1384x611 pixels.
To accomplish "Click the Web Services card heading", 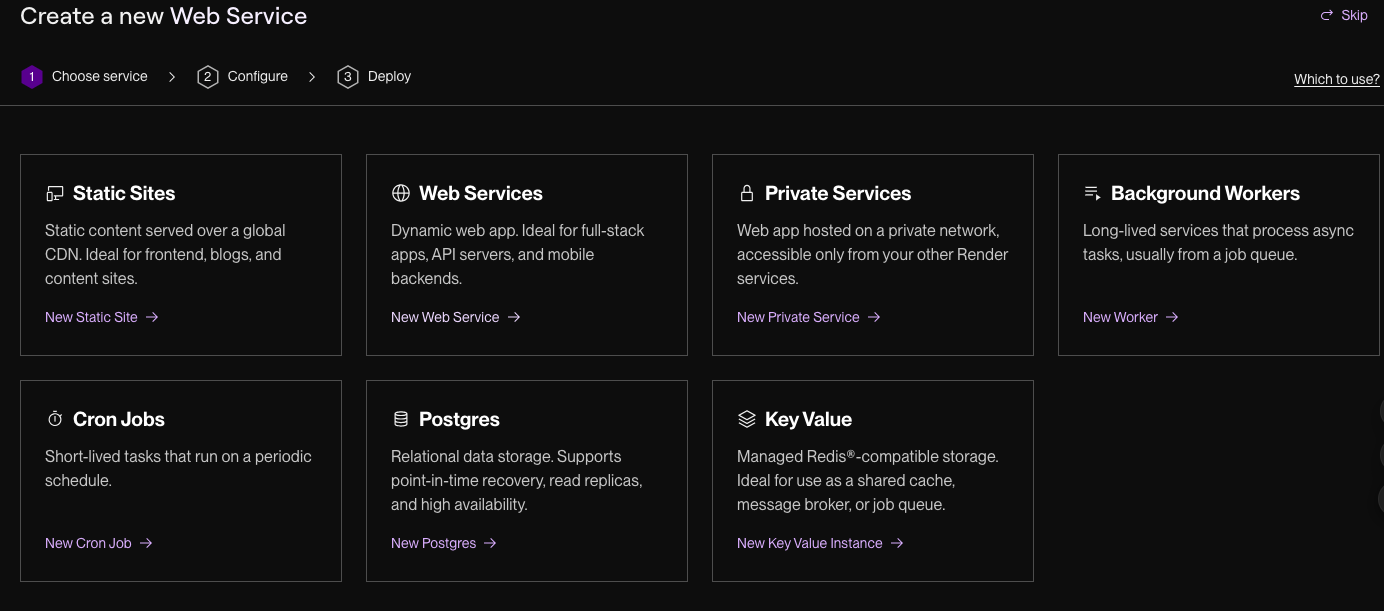I will pos(481,193).
